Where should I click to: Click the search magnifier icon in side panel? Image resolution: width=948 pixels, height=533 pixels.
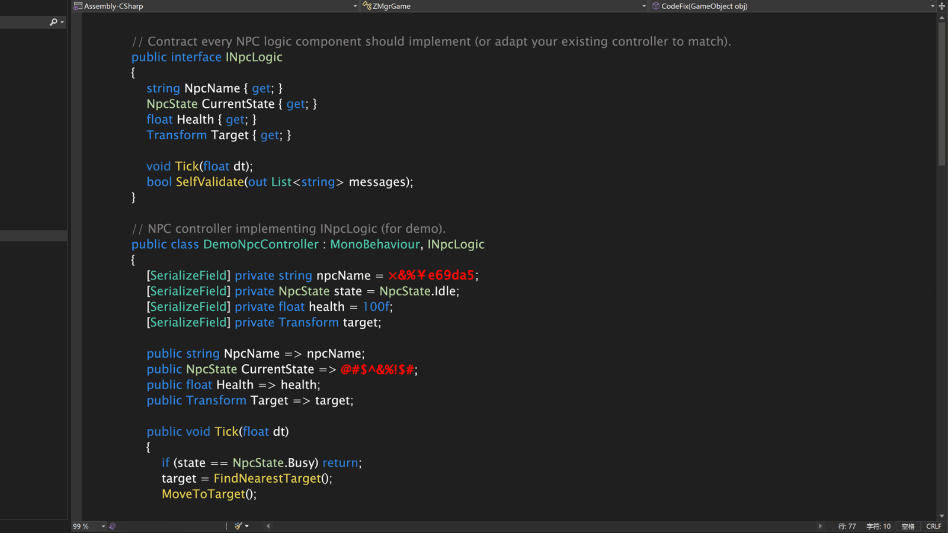tap(52, 22)
